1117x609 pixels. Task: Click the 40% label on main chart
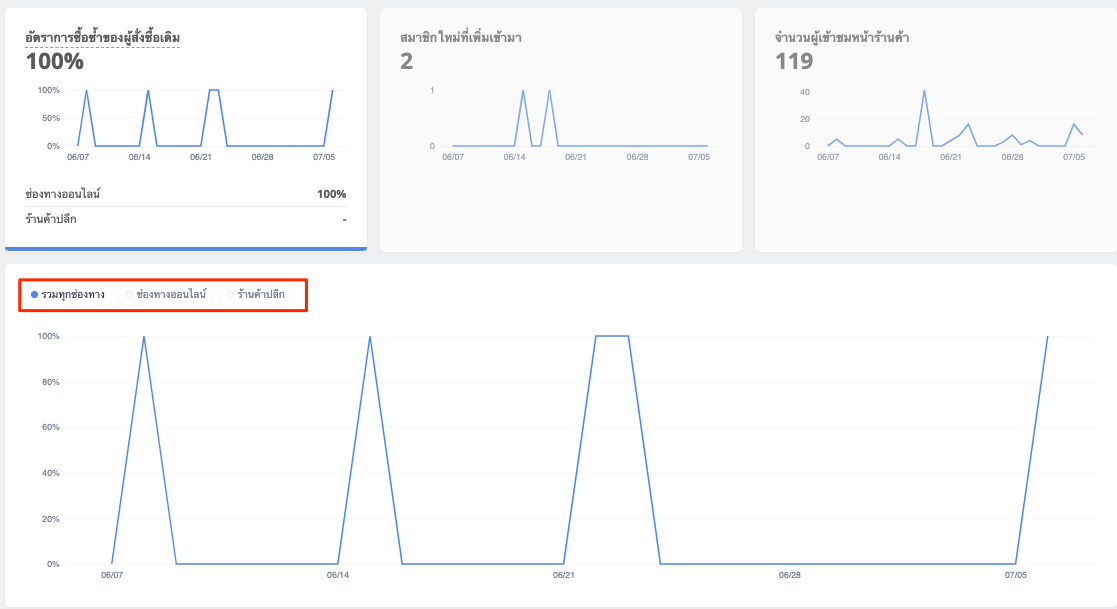51,473
